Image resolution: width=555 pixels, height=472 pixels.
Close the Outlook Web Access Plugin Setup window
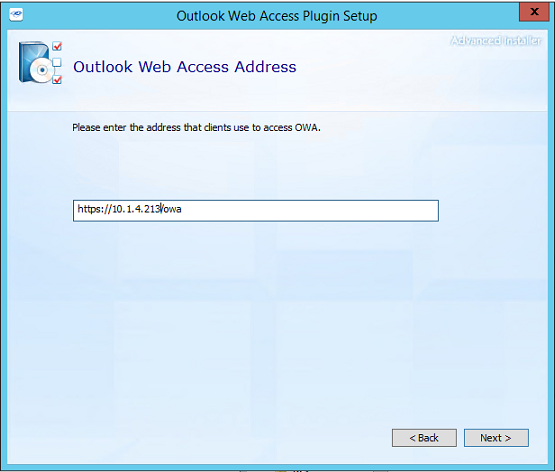pyautogui.click(x=534, y=12)
